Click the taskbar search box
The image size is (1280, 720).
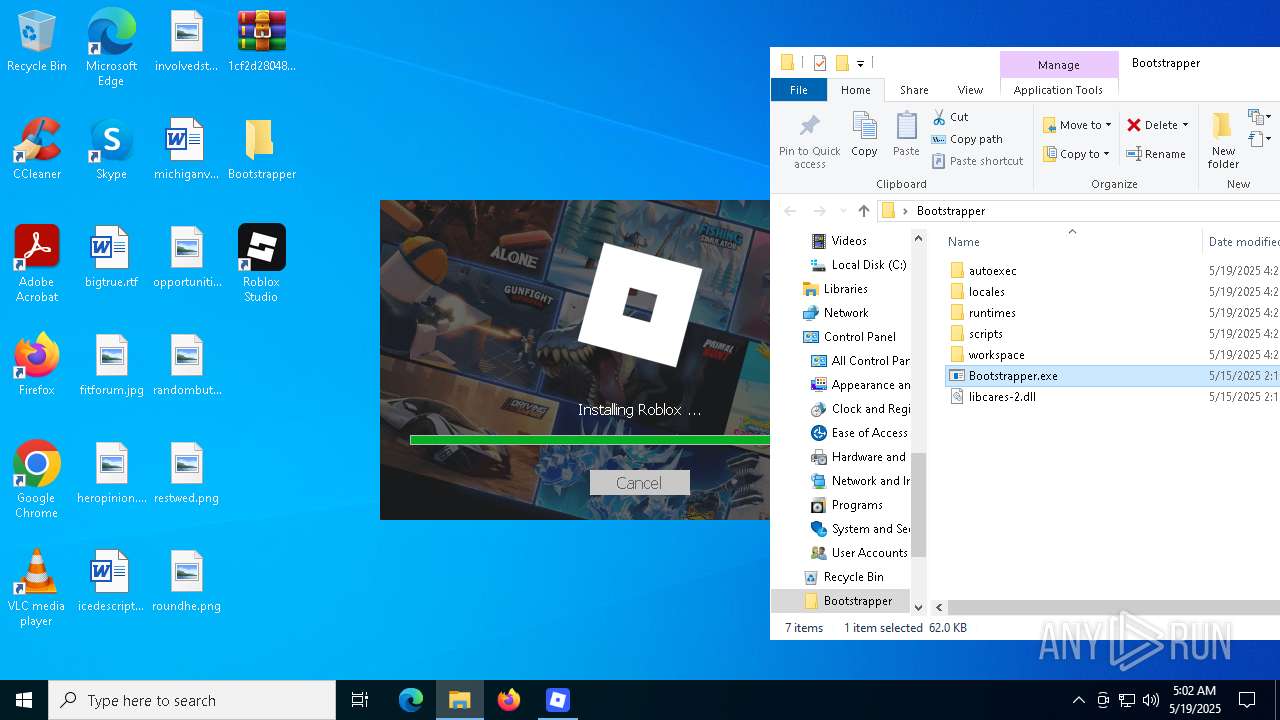tap(192, 700)
